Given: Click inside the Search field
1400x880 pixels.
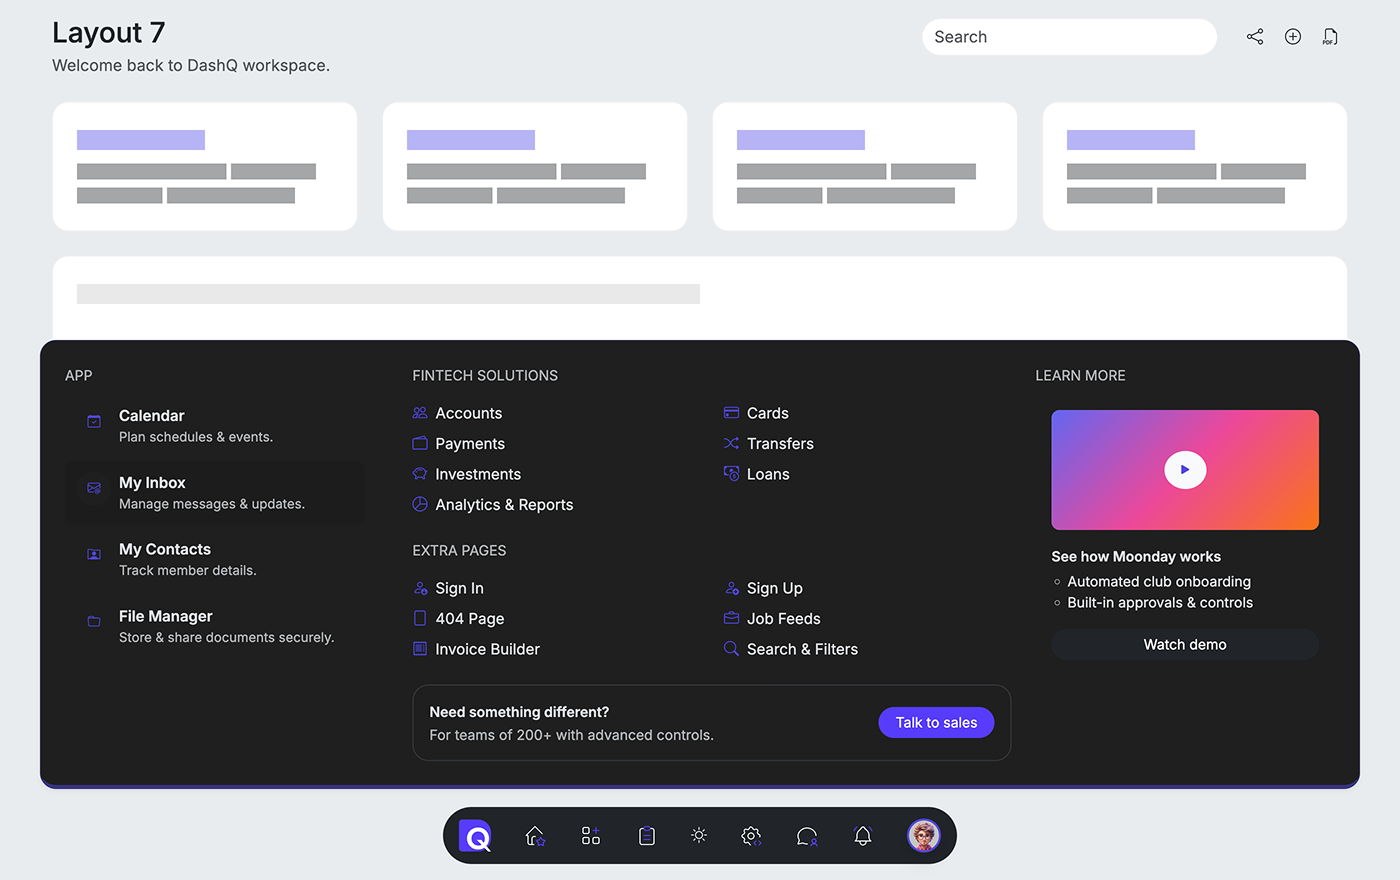Looking at the screenshot, I should [x=1069, y=36].
